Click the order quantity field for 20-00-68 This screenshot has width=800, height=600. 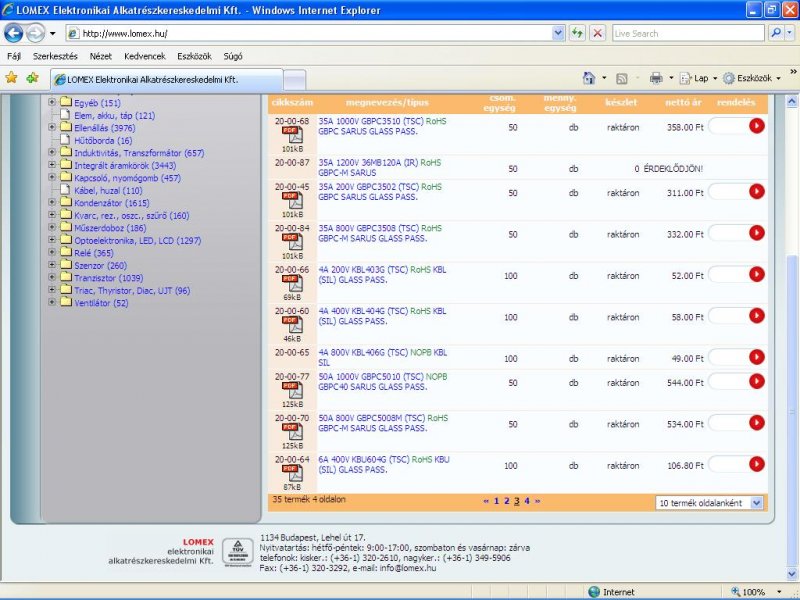tap(729, 126)
